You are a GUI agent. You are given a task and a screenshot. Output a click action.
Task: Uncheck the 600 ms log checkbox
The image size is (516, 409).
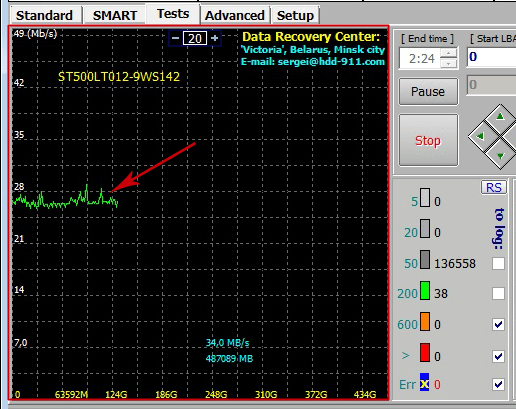pos(498,324)
